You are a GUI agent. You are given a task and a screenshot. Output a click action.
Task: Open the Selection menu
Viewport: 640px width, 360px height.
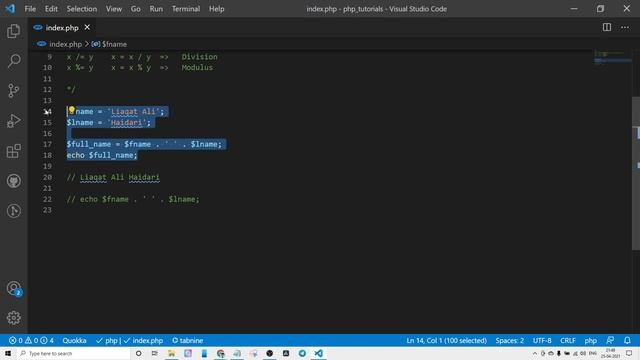(x=82, y=9)
